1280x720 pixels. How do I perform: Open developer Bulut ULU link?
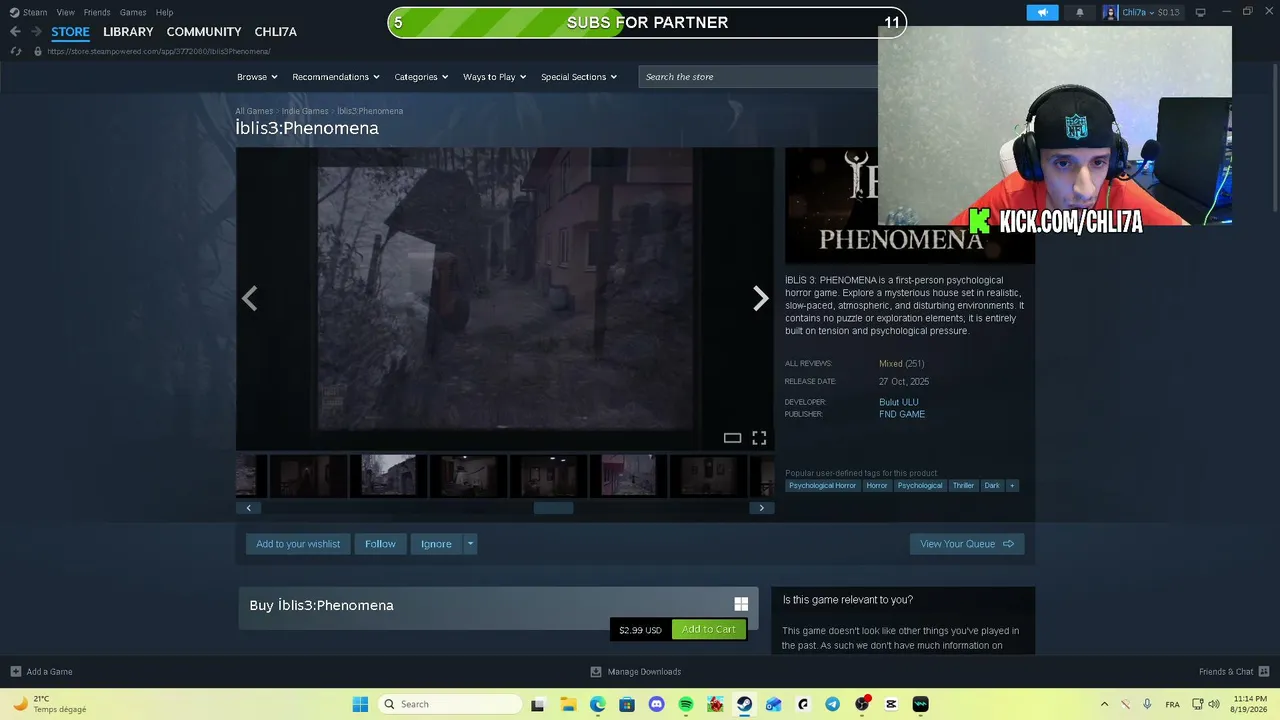[x=898, y=402]
